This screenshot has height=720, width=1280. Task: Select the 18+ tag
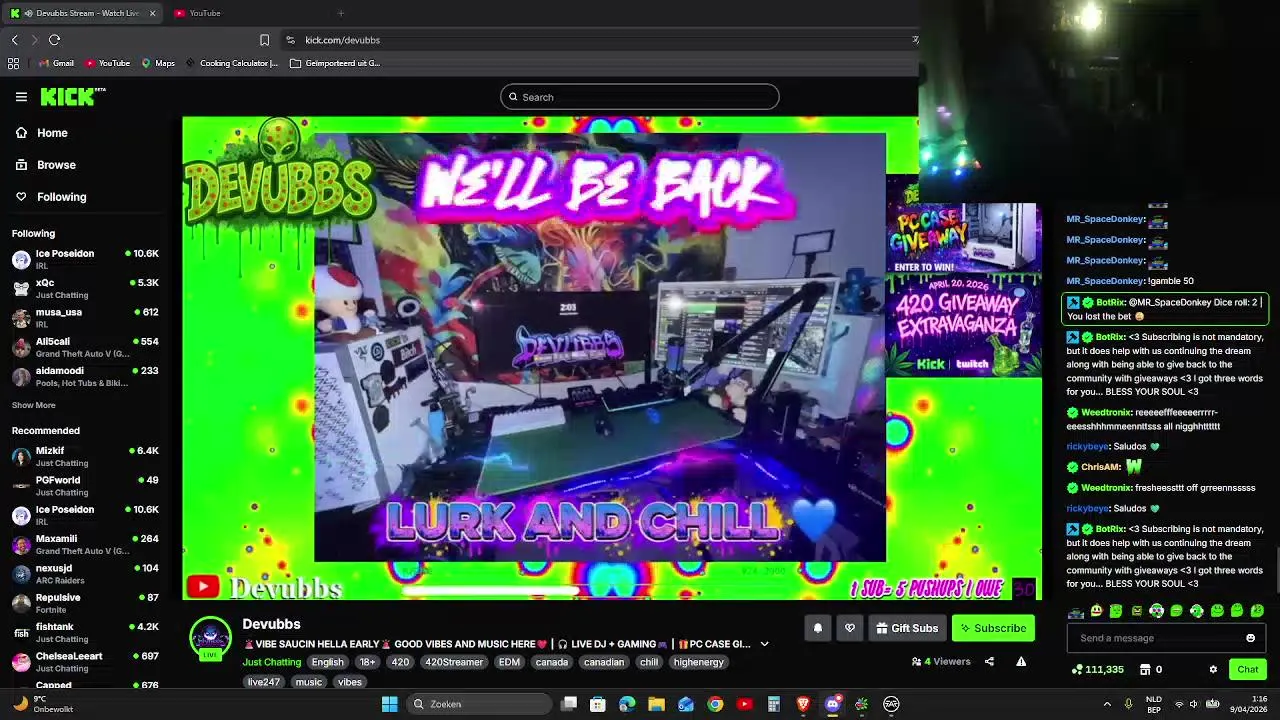click(367, 662)
